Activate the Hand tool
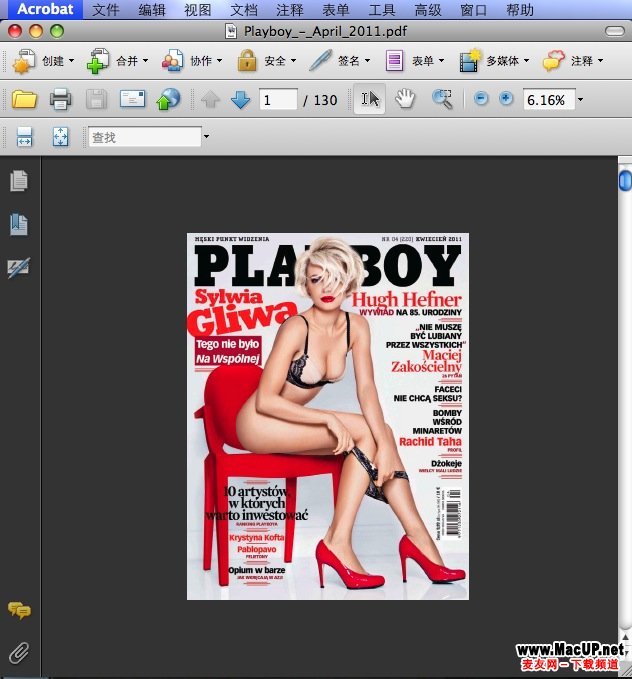The image size is (632, 679). 405,99
